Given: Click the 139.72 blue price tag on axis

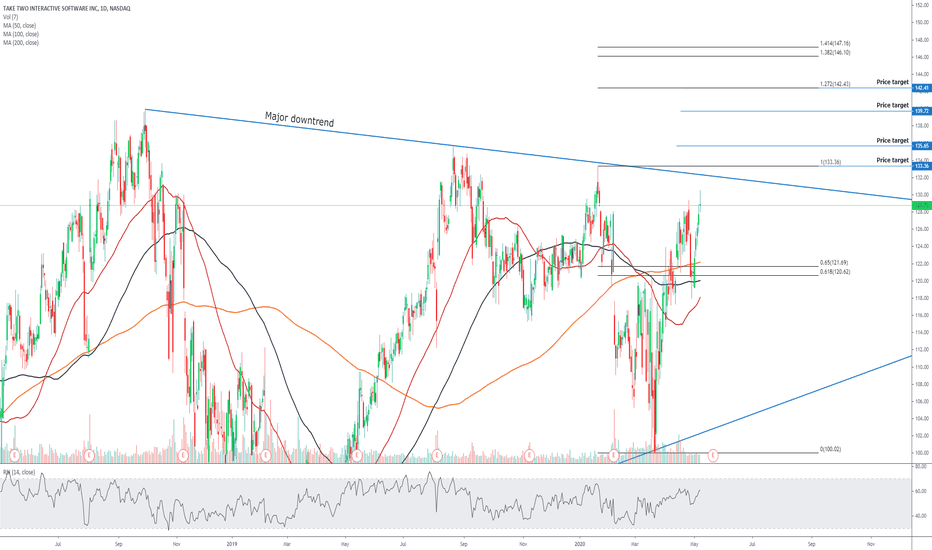Looking at the screenshot, I should [921, 111].
